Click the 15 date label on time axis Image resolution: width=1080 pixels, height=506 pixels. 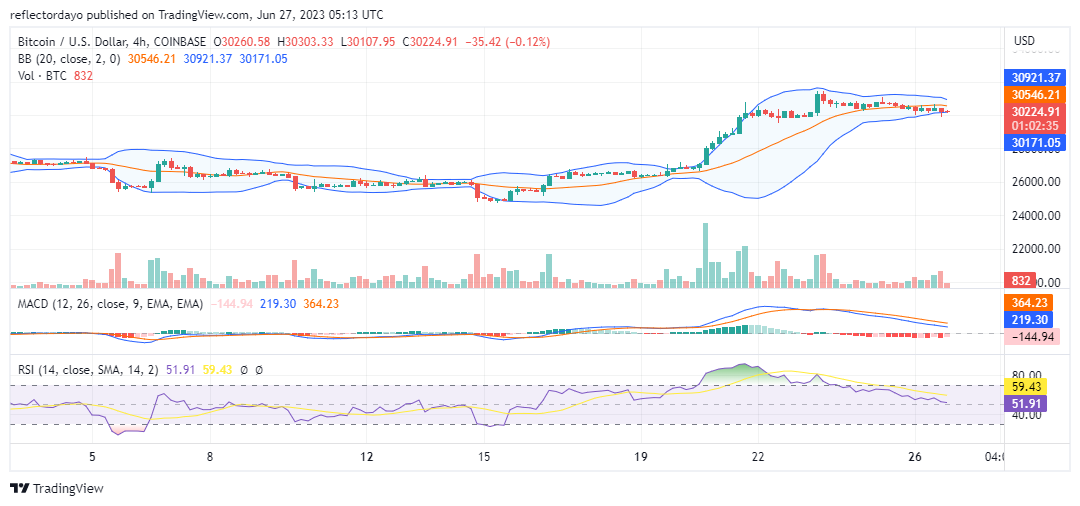pyautogui.click(x=484, y=456)
